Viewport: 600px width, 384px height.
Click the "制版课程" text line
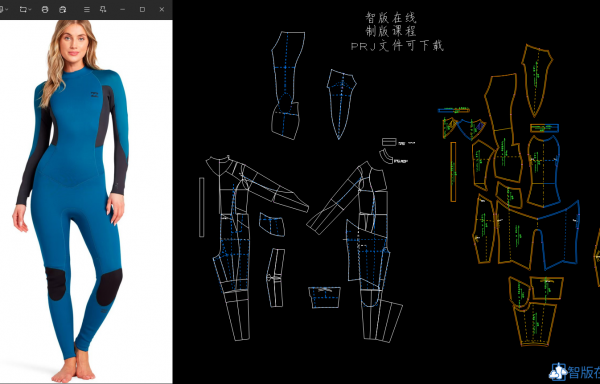tap(391, 31)
